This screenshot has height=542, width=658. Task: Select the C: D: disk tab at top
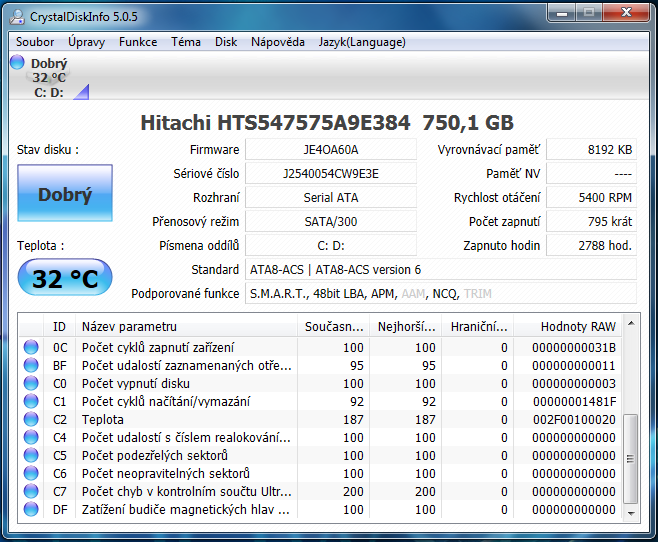tap(48, 92)
